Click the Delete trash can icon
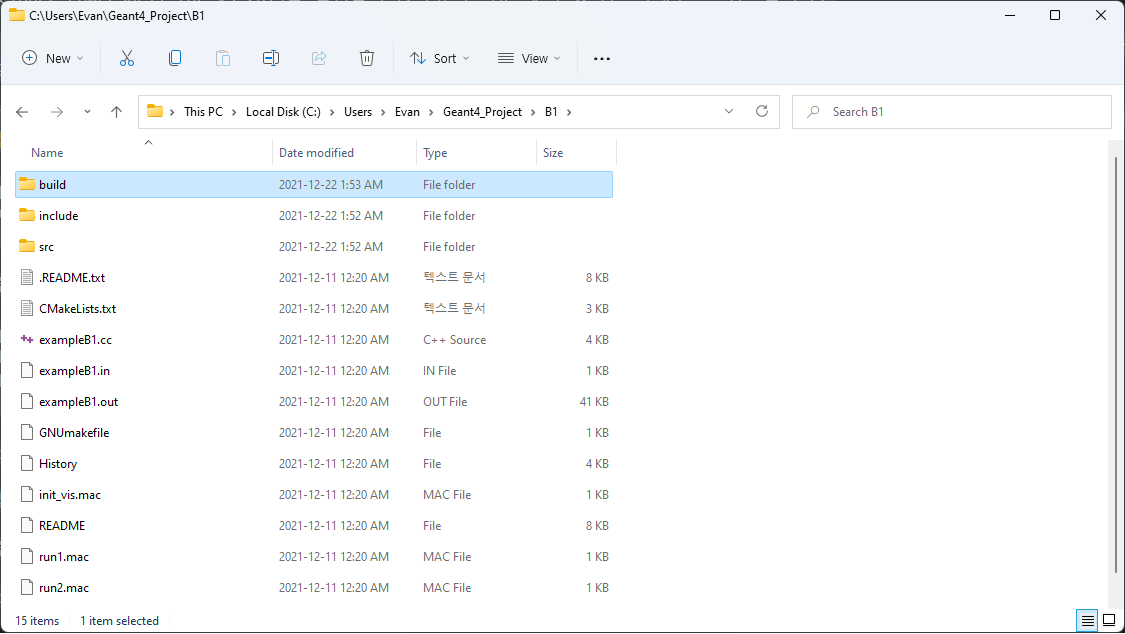 pos(367,59)
